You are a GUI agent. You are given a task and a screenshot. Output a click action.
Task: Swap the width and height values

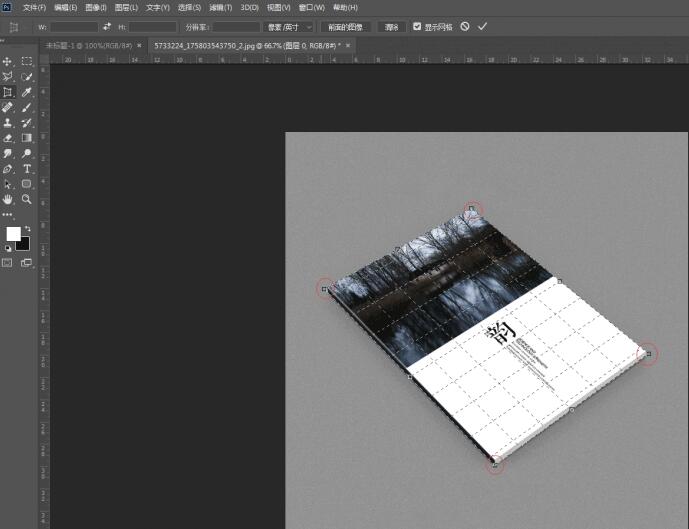click(x=107, y=27)
